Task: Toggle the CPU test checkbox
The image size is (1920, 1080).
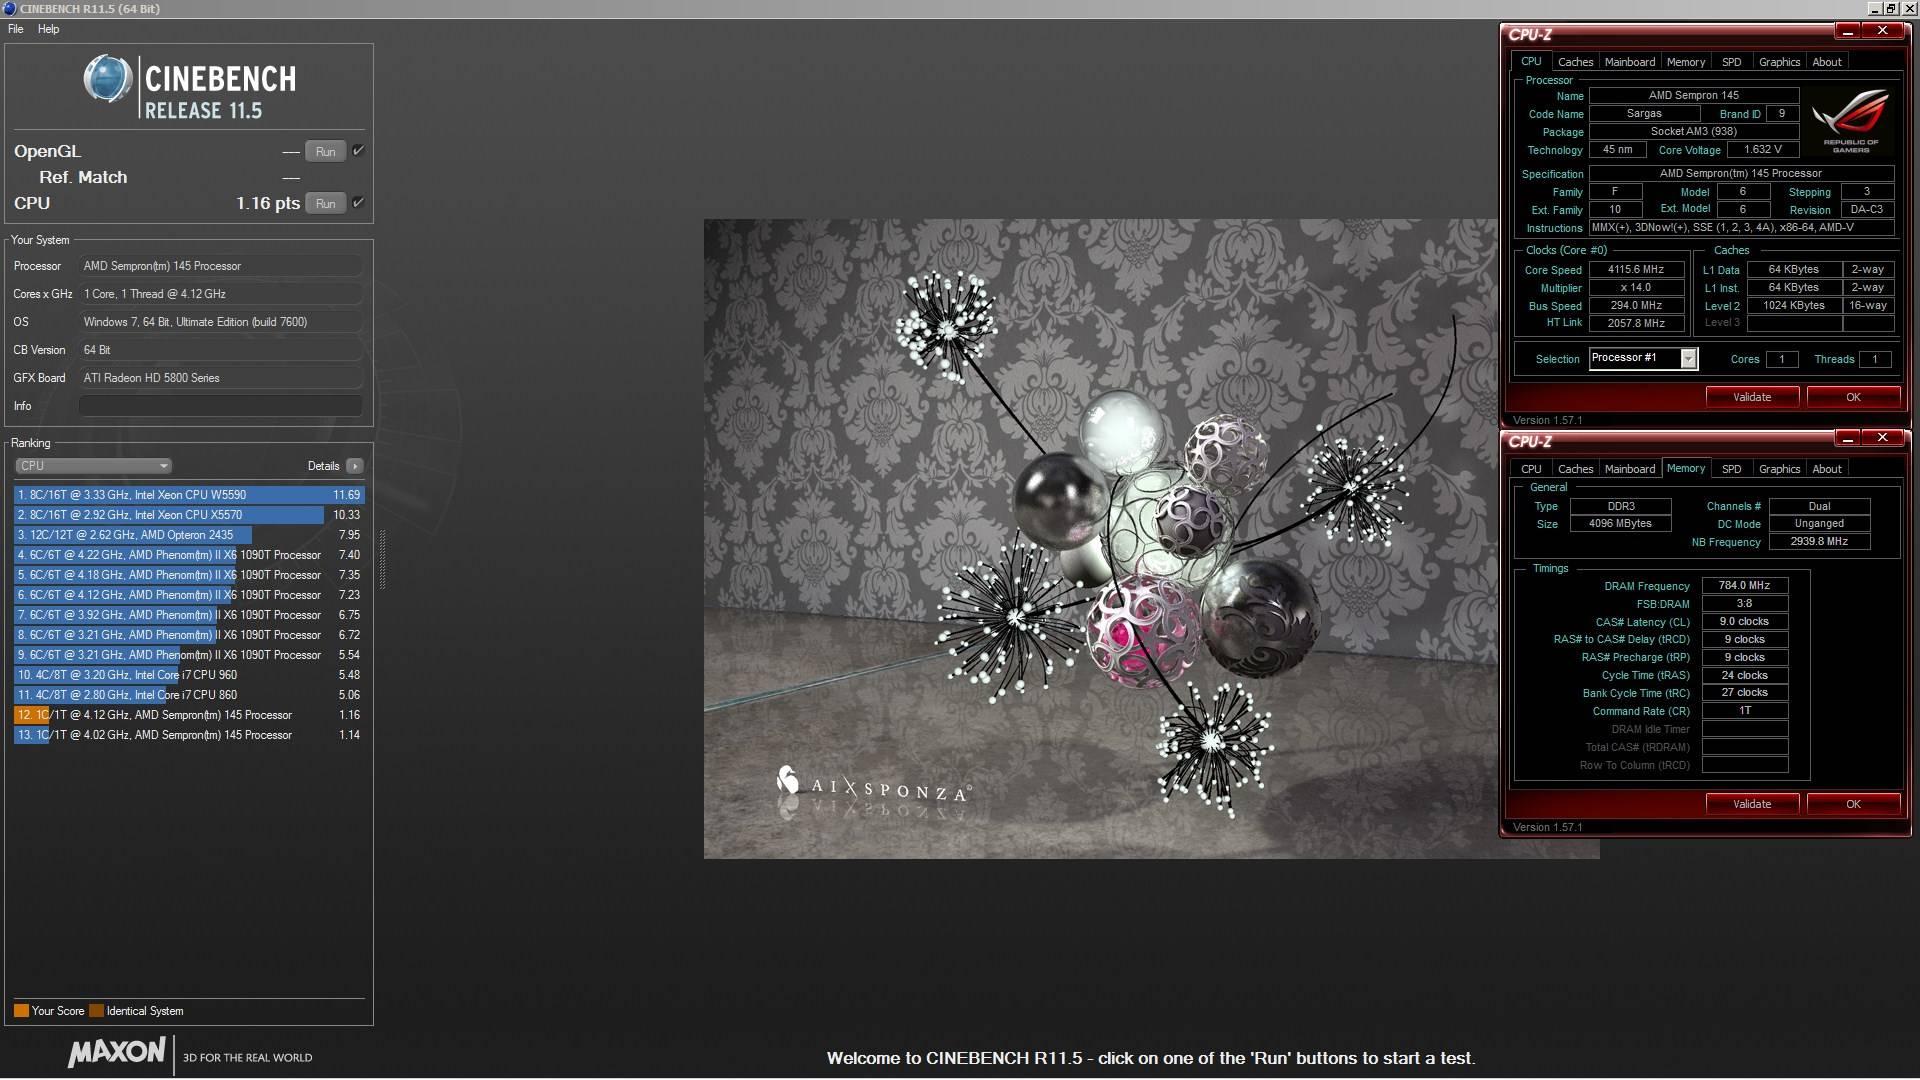Action: tap(358, 202)
